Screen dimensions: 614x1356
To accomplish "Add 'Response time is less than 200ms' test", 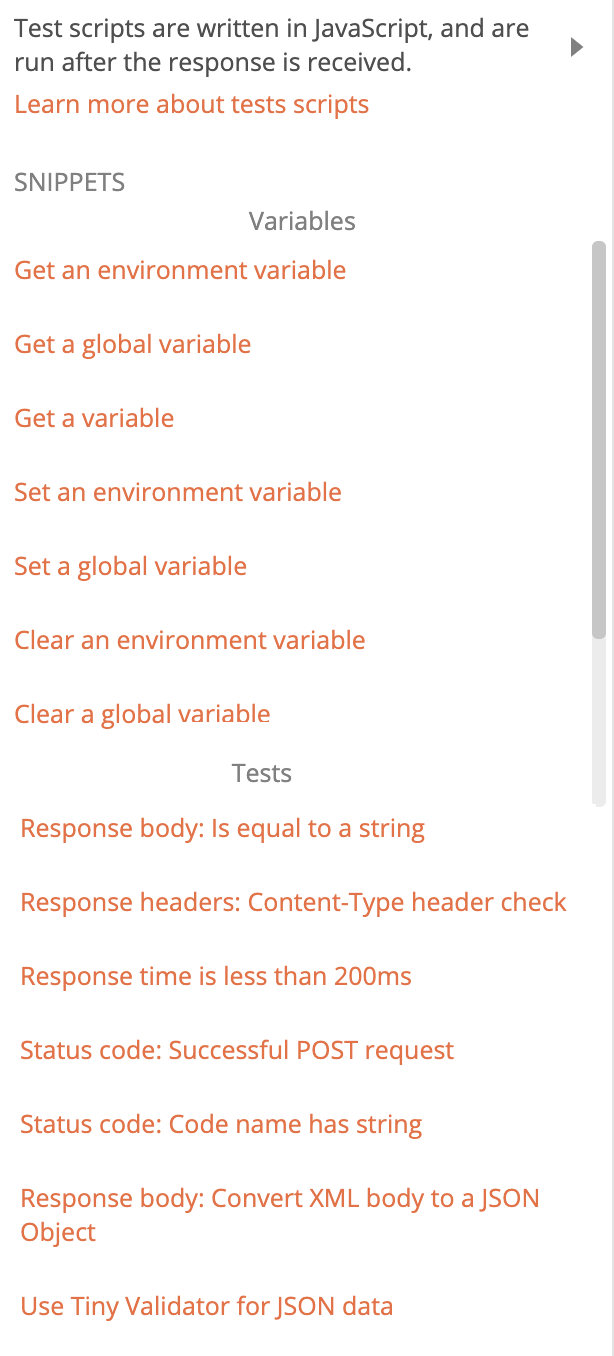I will coord(216,976).
